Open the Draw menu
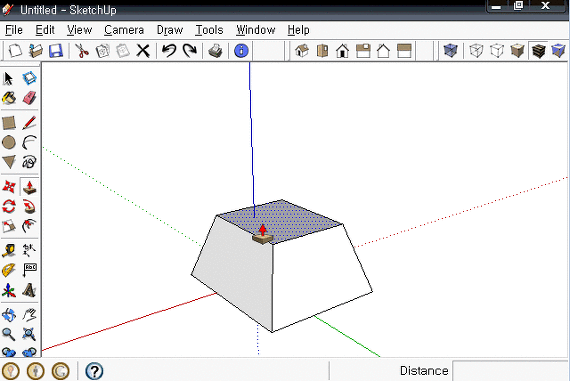This screenshot has height=381, width=570. click(x=170, y=30)
